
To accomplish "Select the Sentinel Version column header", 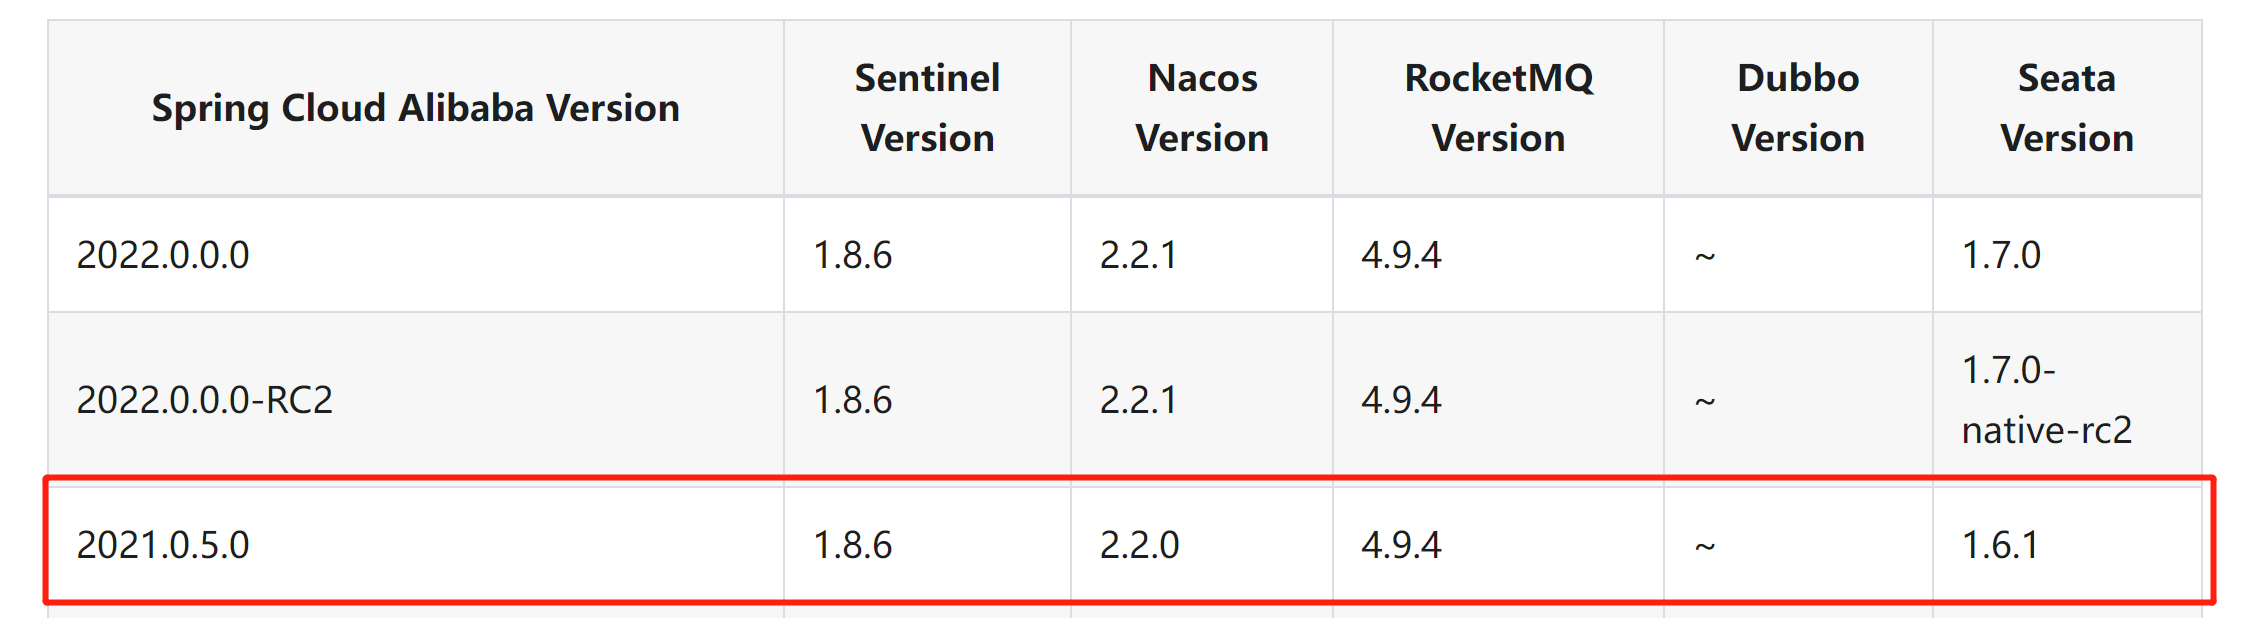I will [927, 108].
